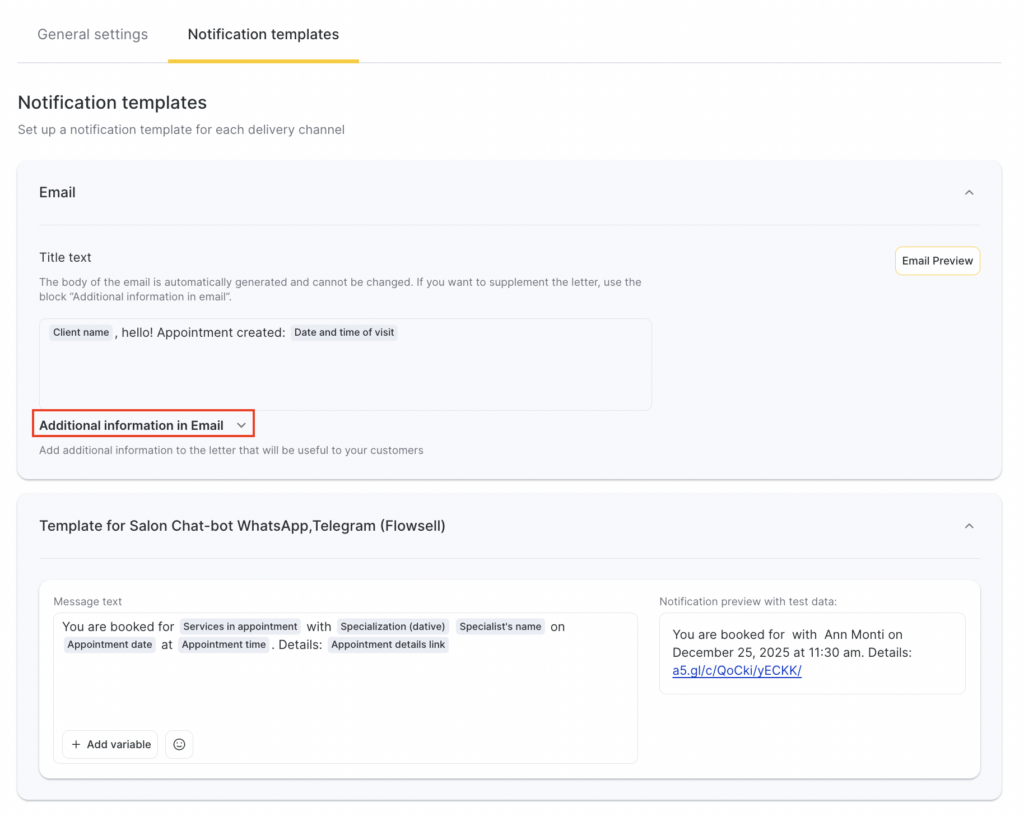Click the Specialist's name variable tag

tap(500, 627)
